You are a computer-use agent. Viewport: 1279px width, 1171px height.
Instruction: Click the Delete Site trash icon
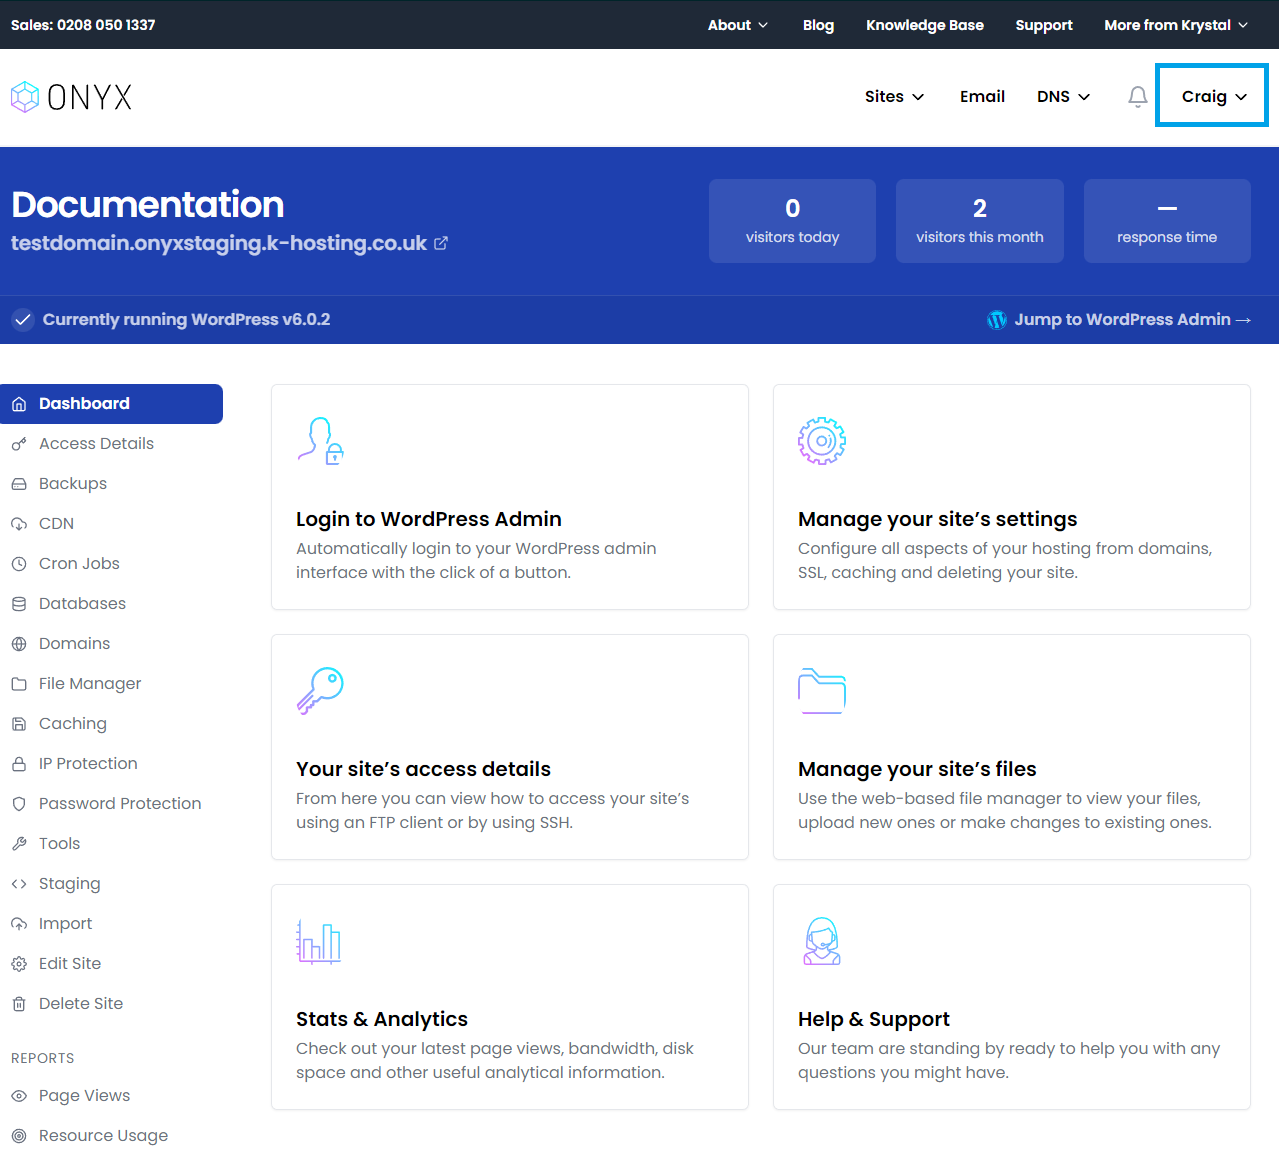coord(19,1004)
